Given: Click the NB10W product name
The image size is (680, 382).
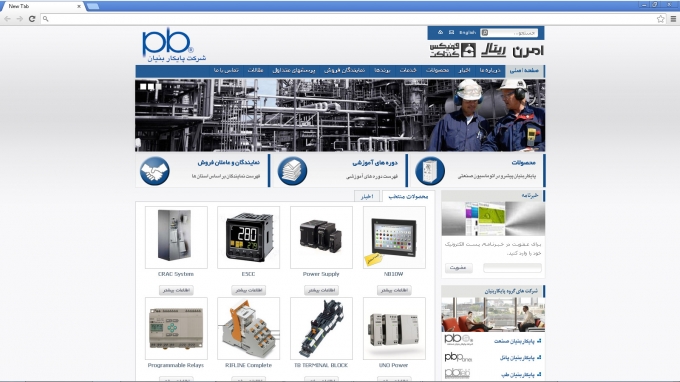Looking at the screenshot, I should coord(394,274).
